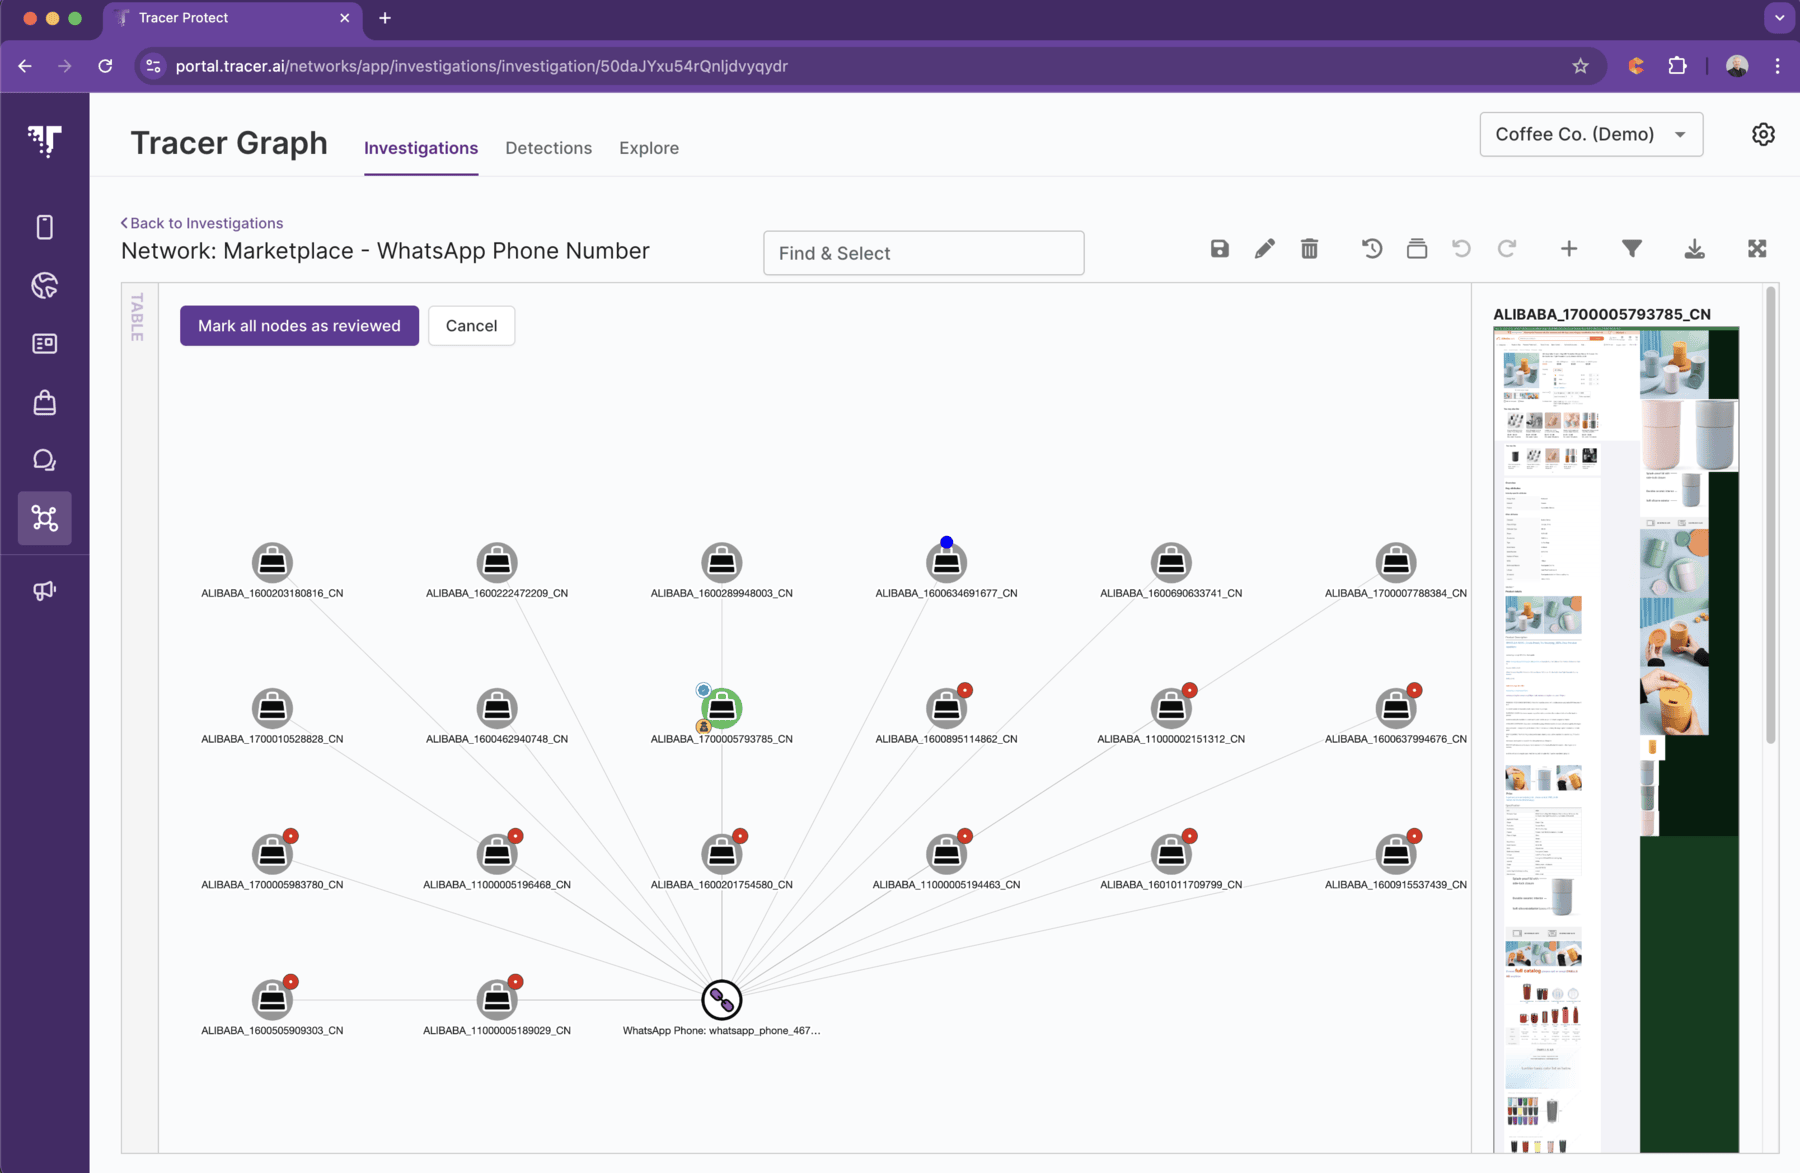
Task: Select node ALIBABA_1600637994676_CN
Action: tap(1396, 708)
